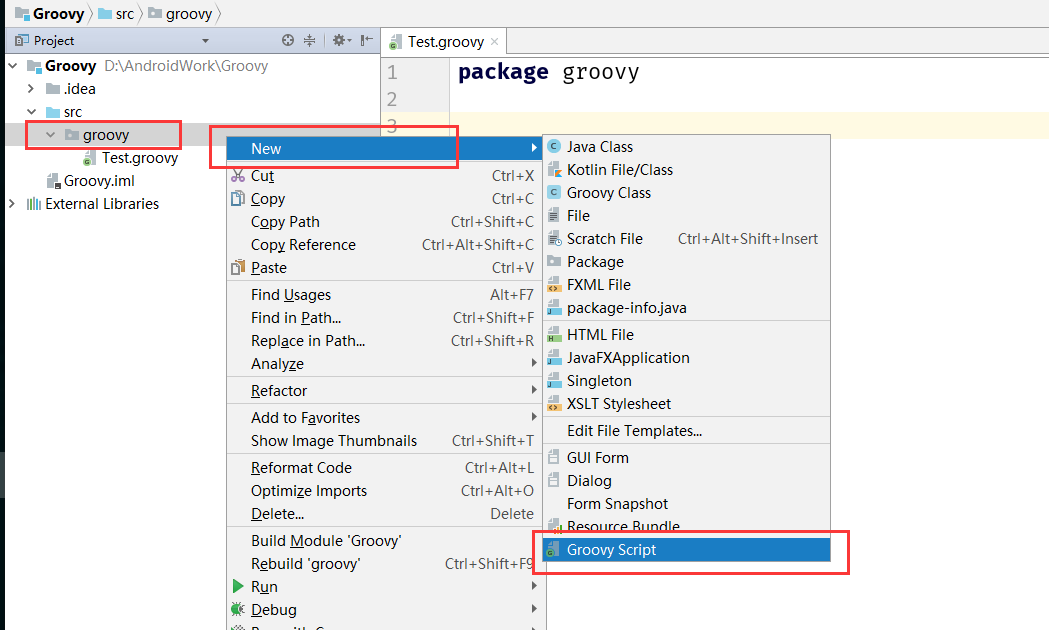Create a new Singleton
This screenshot has height=630, width=1049.
click(686, 381)
